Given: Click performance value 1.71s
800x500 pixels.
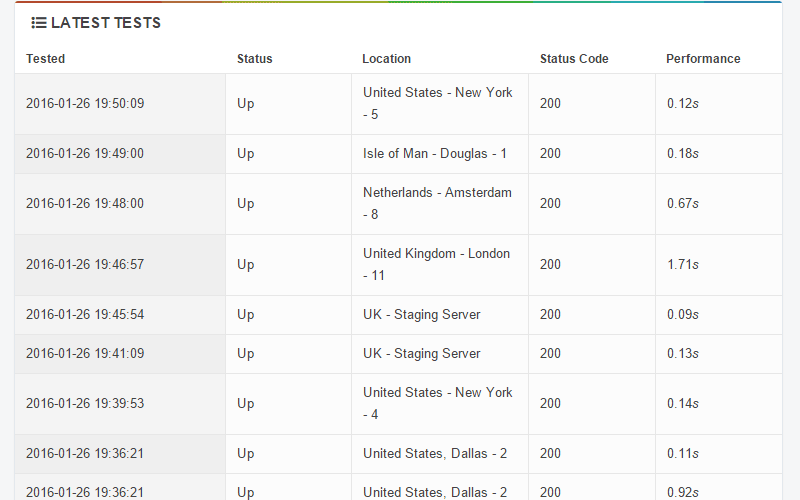Looking at the screenshot, I should 683,265.
